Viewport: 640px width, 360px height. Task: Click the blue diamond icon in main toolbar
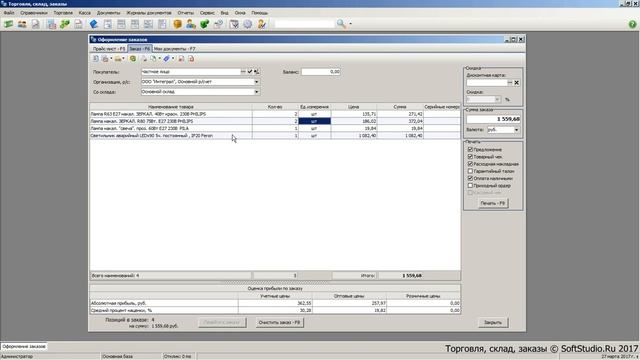tap(94, 24)
